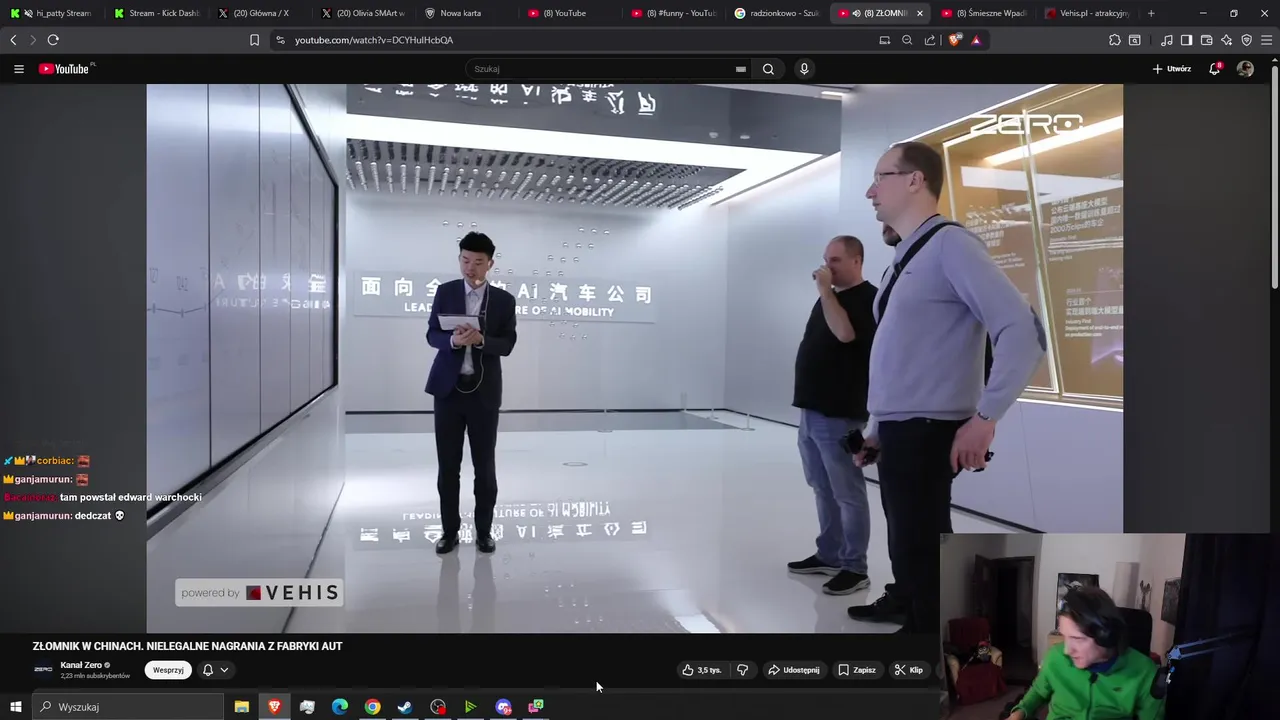Switch to the Vehis.pl tab
The image size is (1280, 720).
(x=1088, y=13)
